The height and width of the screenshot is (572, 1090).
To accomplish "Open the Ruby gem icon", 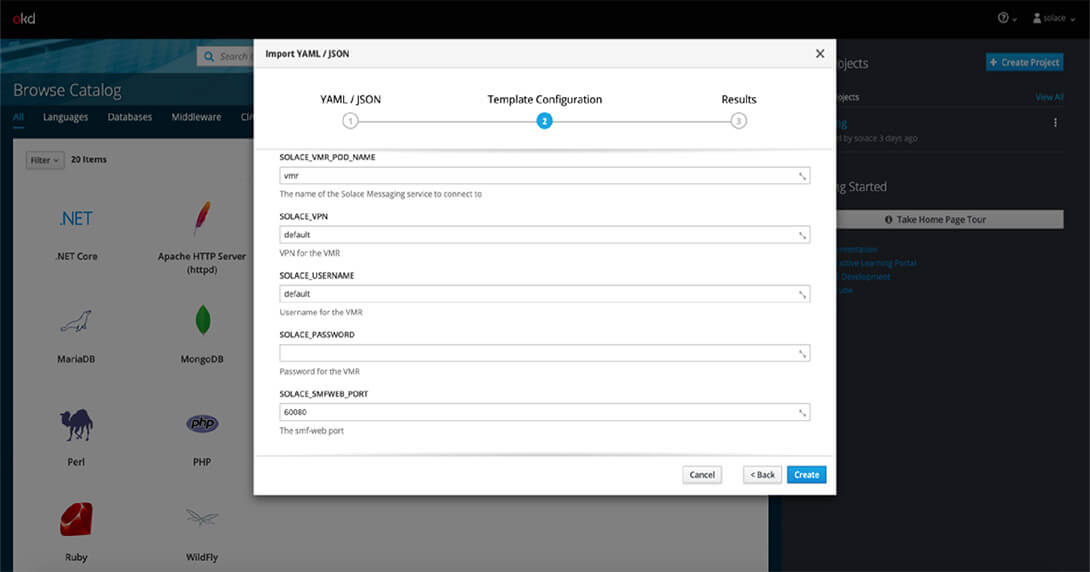I will click(x=76, y=519).
